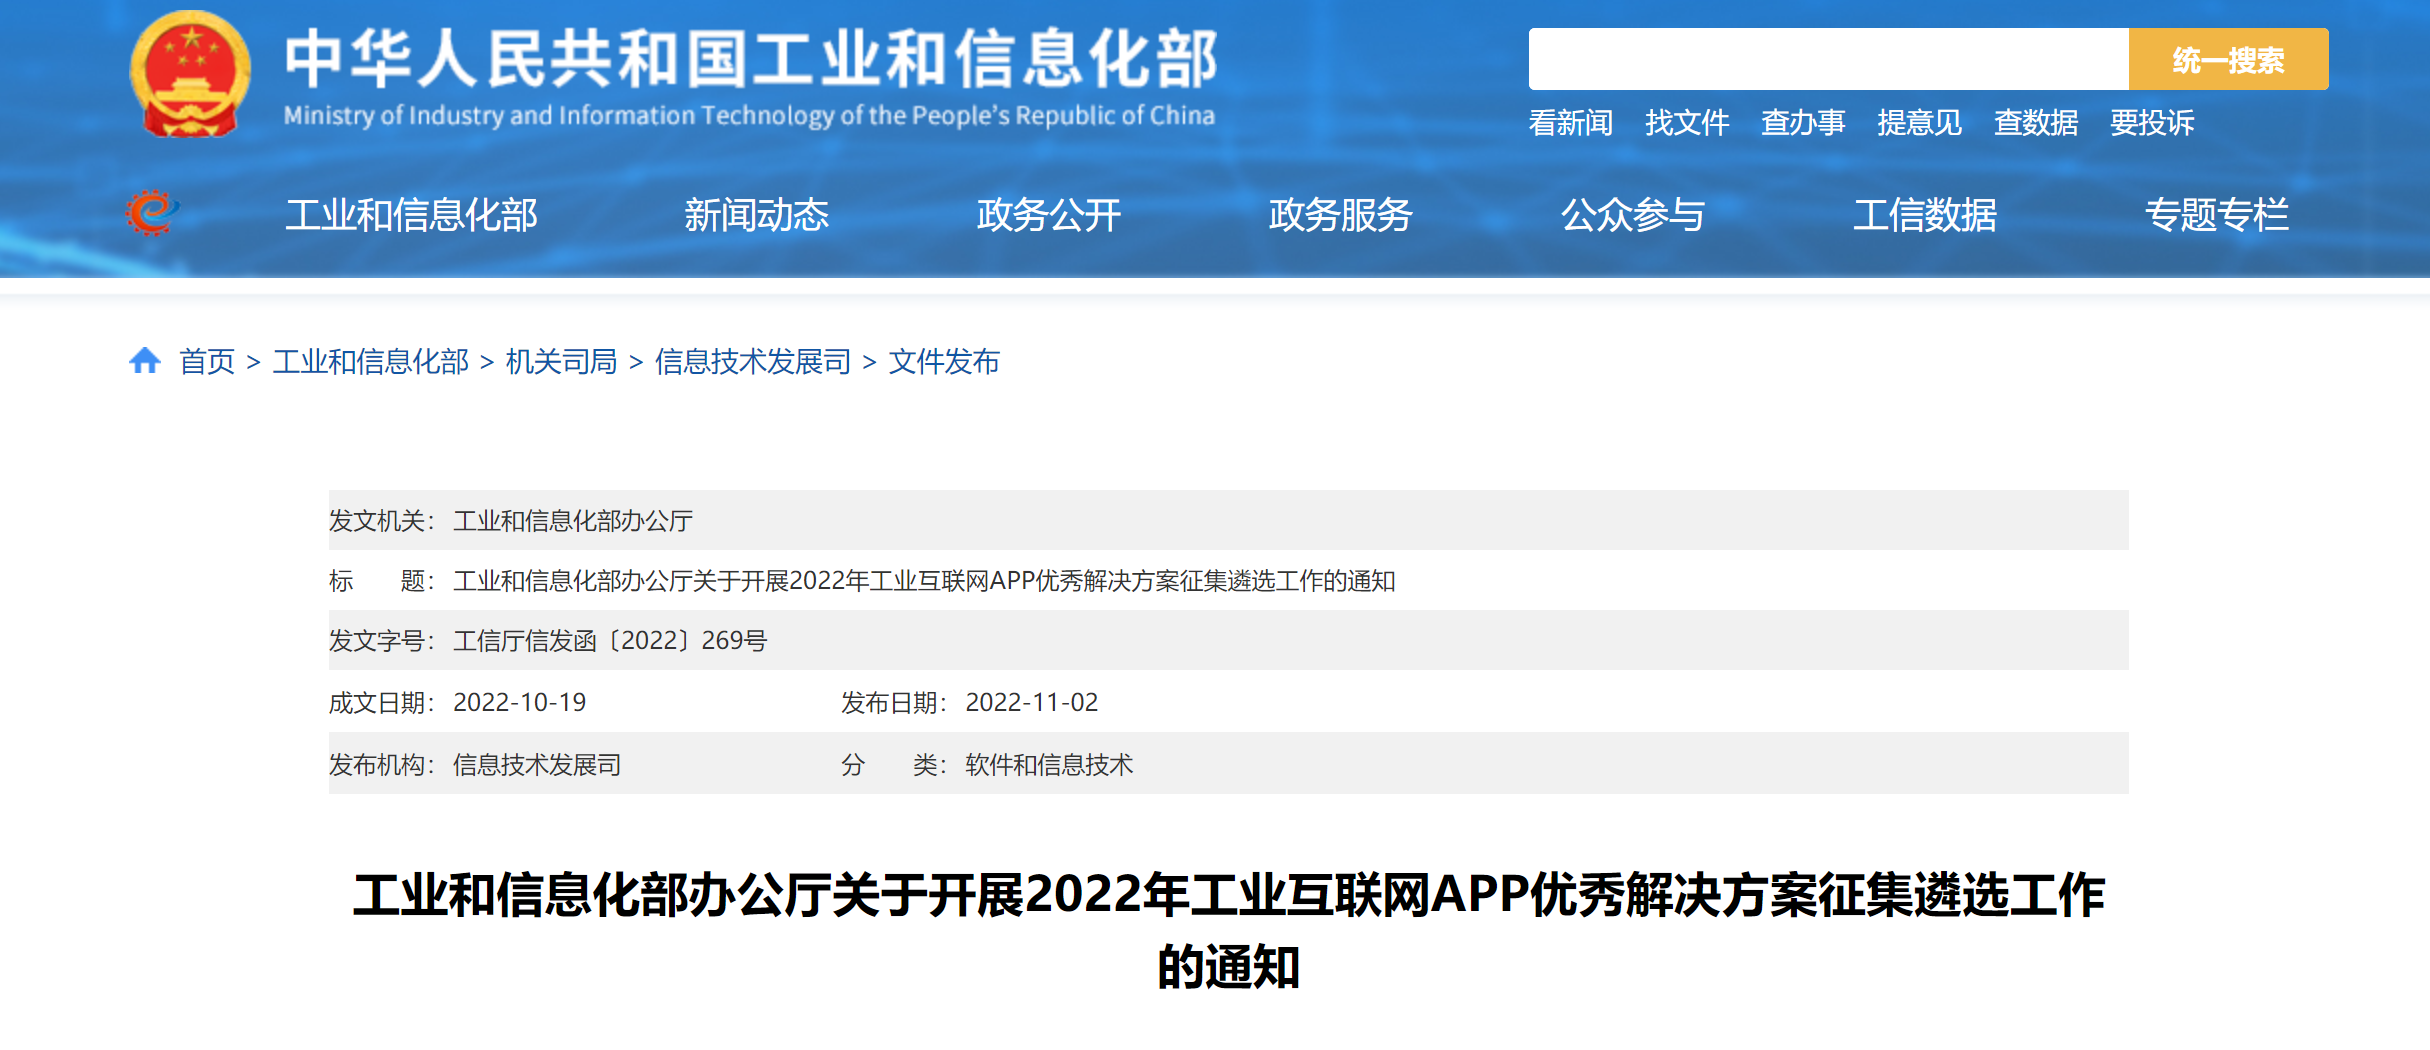
Task: Click the document number 工信厅信发函〔2022〕269号
Action: coord(610,641)
